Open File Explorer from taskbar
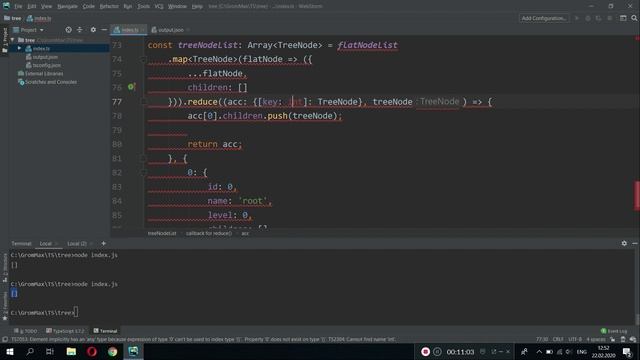The height and width of the screenshot is (360, 640). click(x=71, y=351)
